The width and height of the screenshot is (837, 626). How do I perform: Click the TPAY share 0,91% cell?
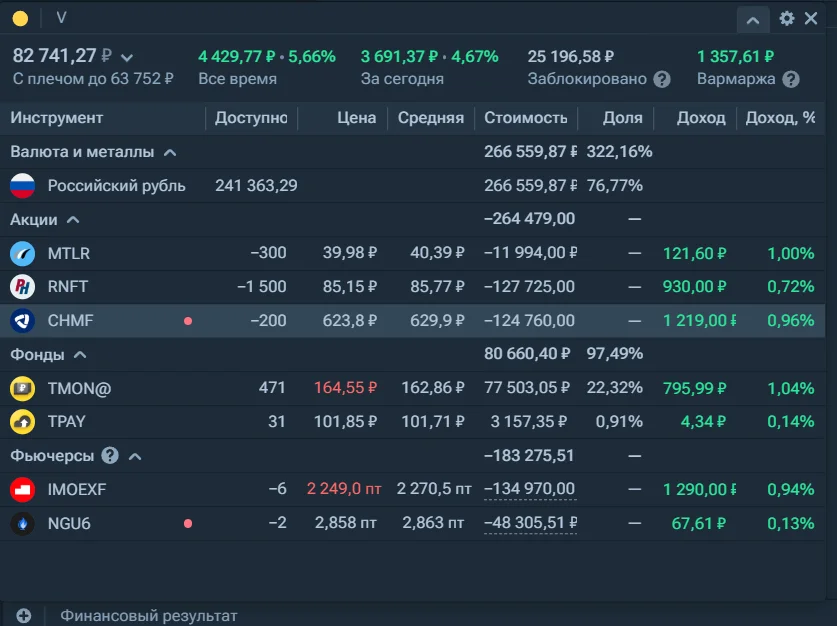(619, 422)
